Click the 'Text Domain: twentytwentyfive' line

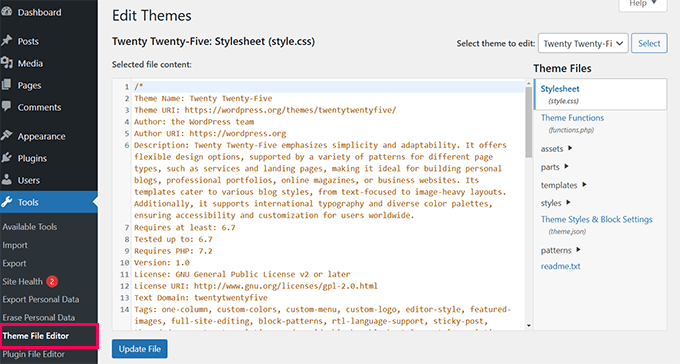pos(201,298)
